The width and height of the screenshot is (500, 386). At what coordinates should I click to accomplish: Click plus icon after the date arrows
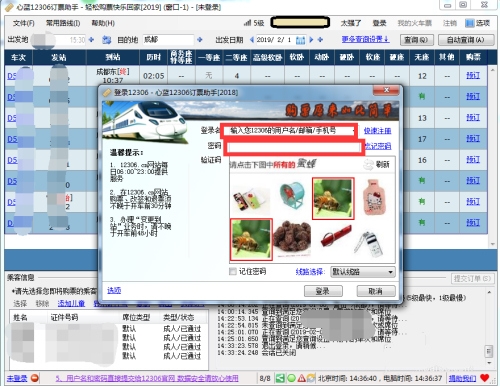click(x=320, y=40)
